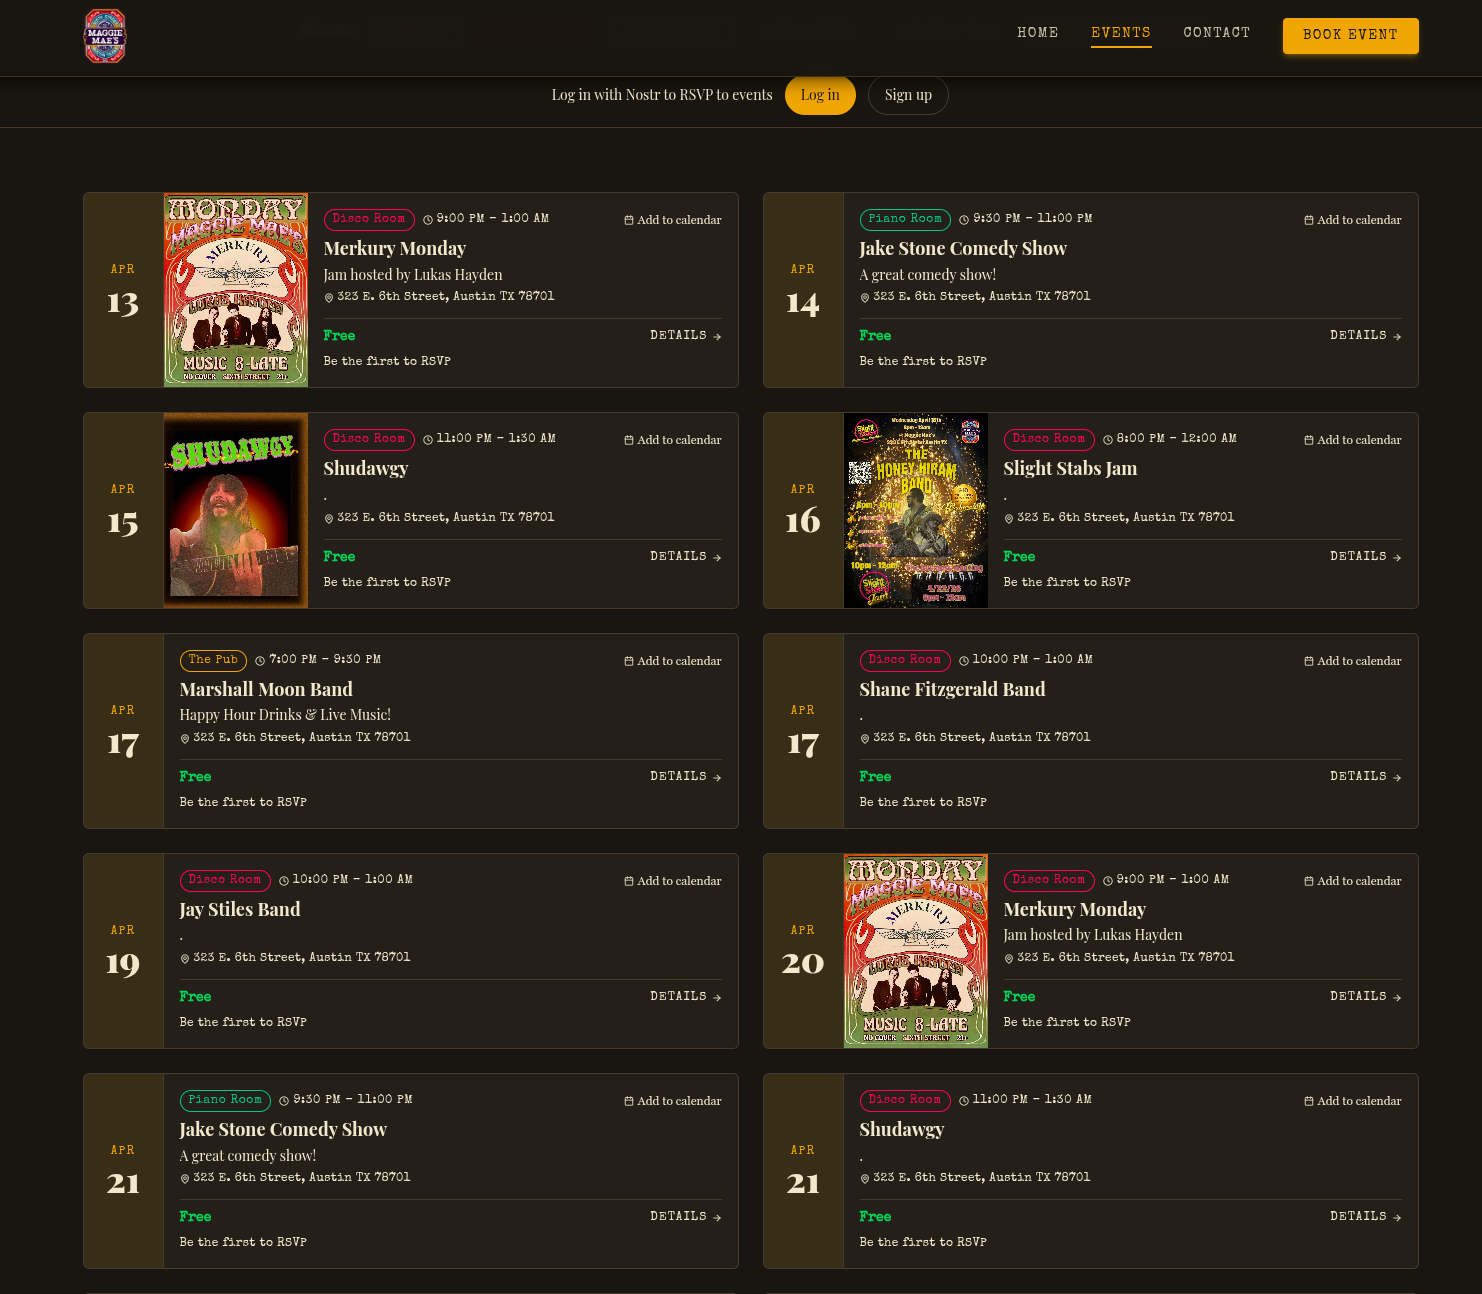This screenshot has width=1482, height=1294.
Task: Open Details arrow for Apr 15 Shudawgy
Action: pos(717,557)
